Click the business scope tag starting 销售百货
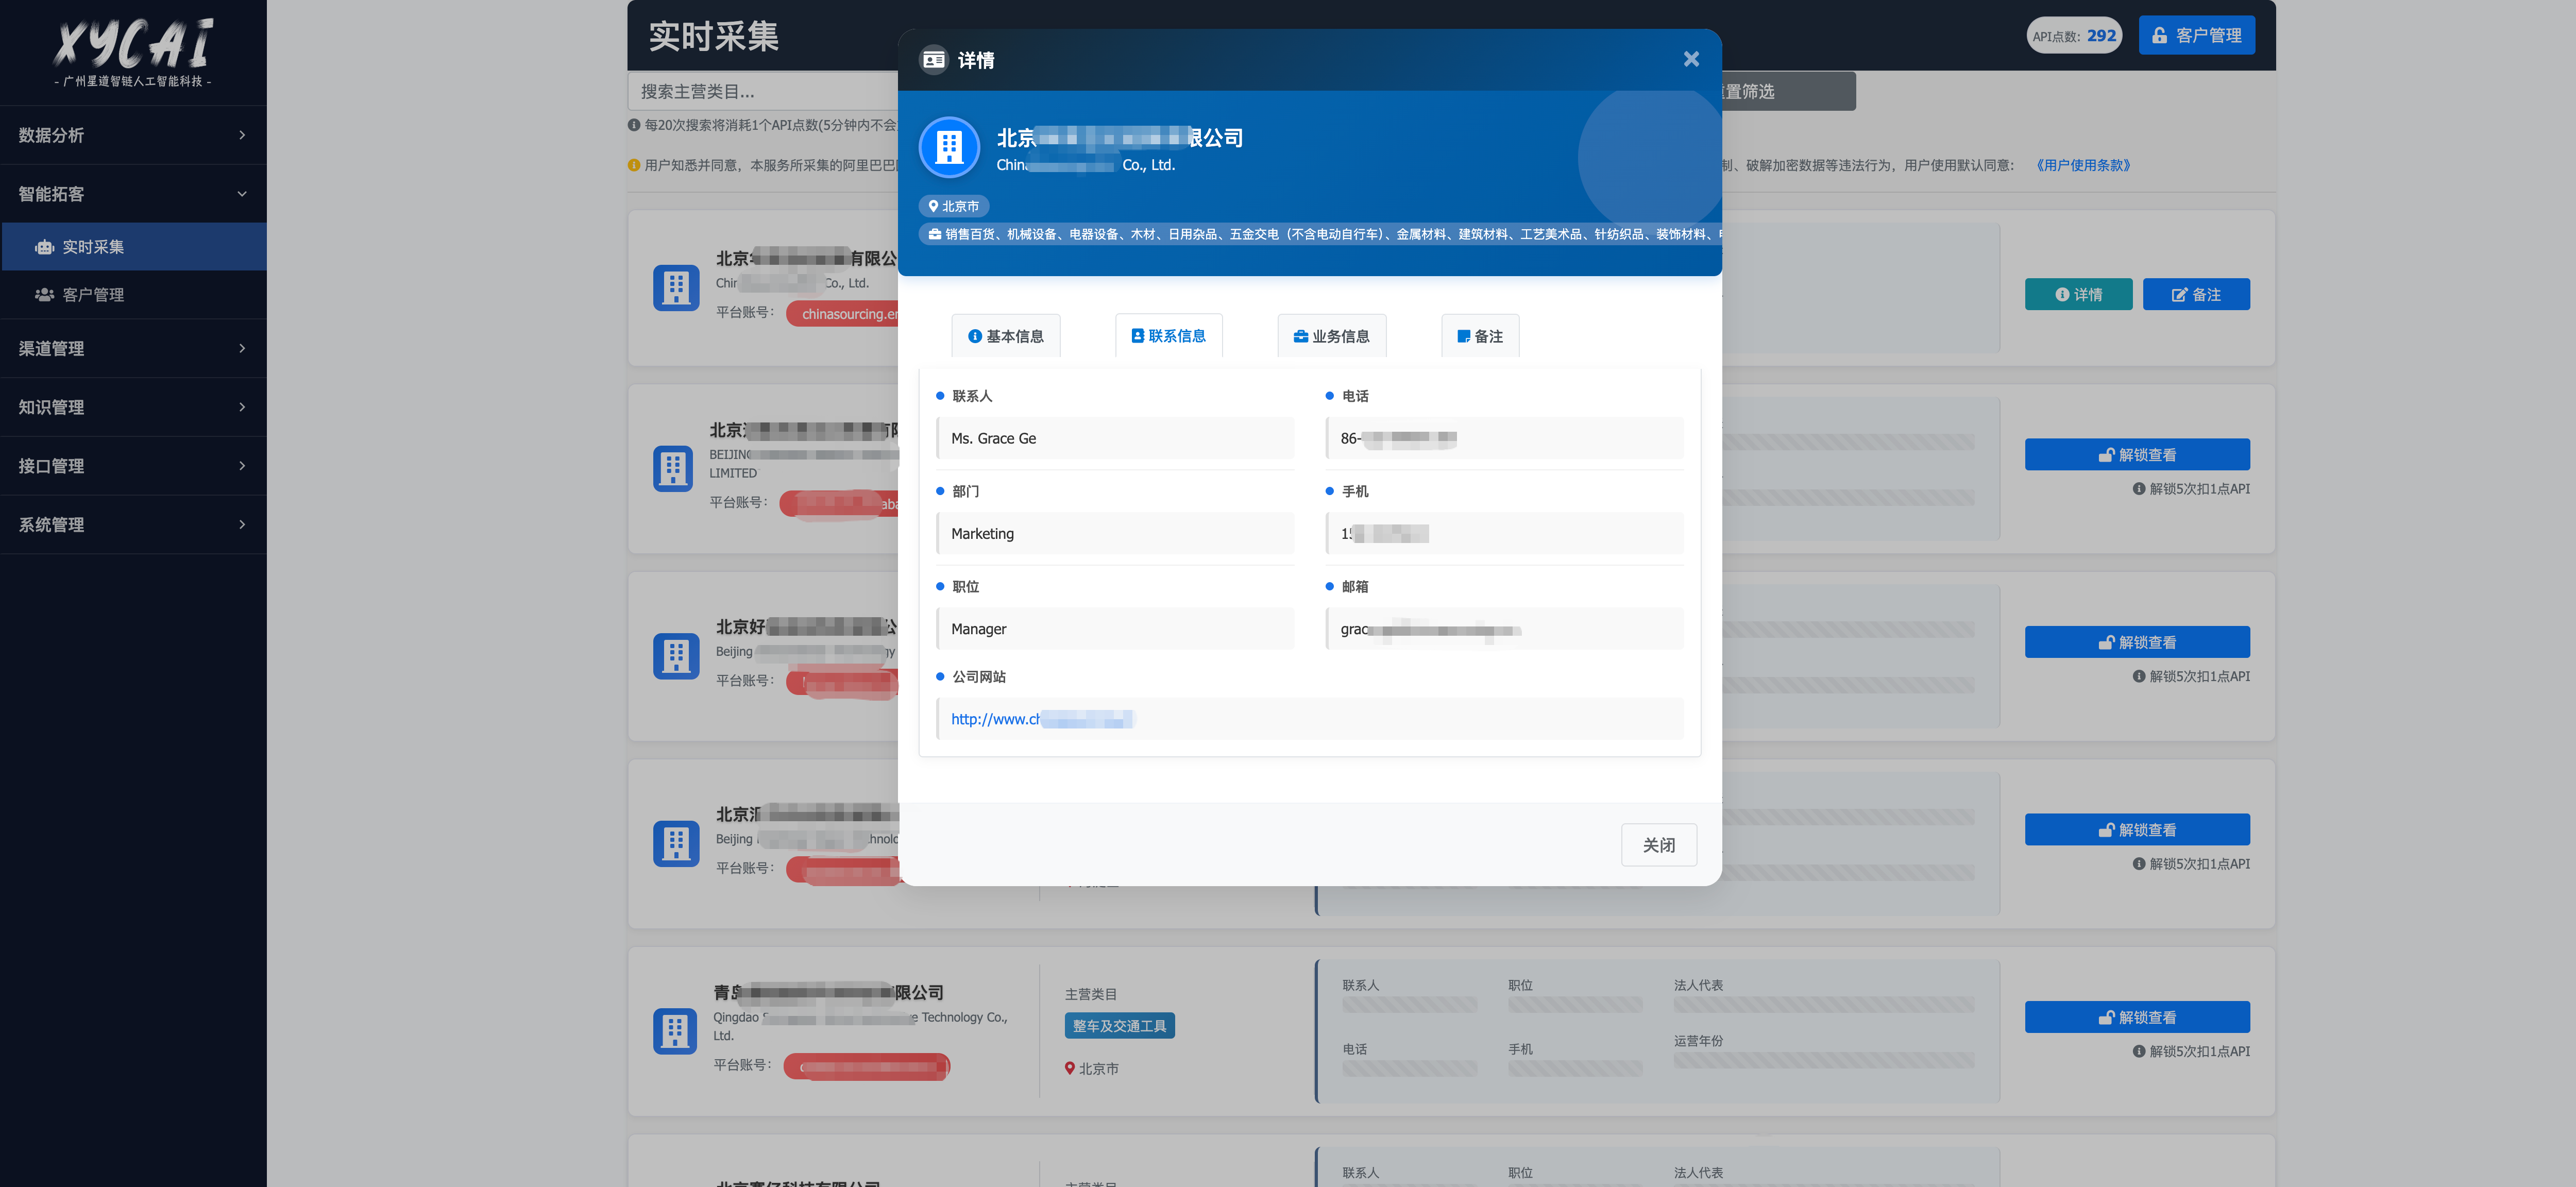The width and height of the screenshot is (2576, 1187). (1320, 234)
